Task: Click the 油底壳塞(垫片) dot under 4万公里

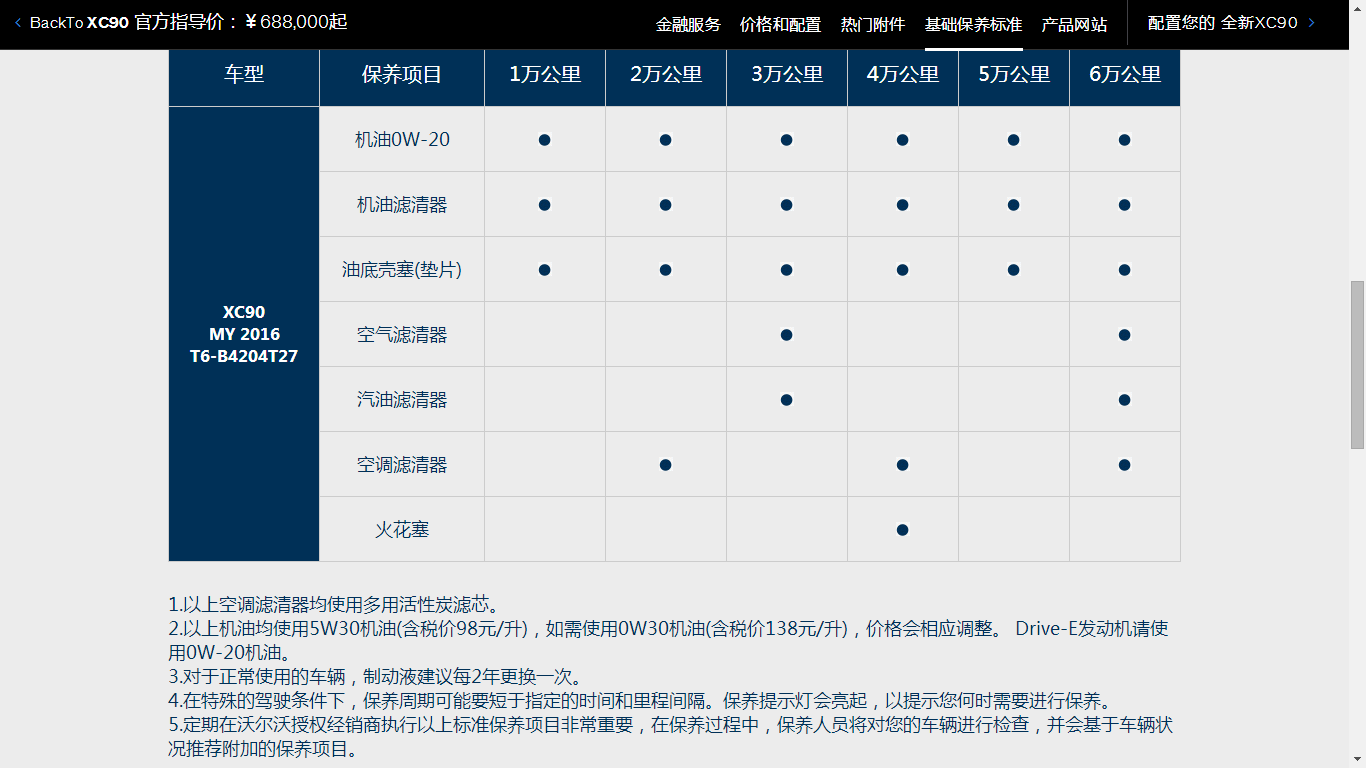Action: point(902,270)
